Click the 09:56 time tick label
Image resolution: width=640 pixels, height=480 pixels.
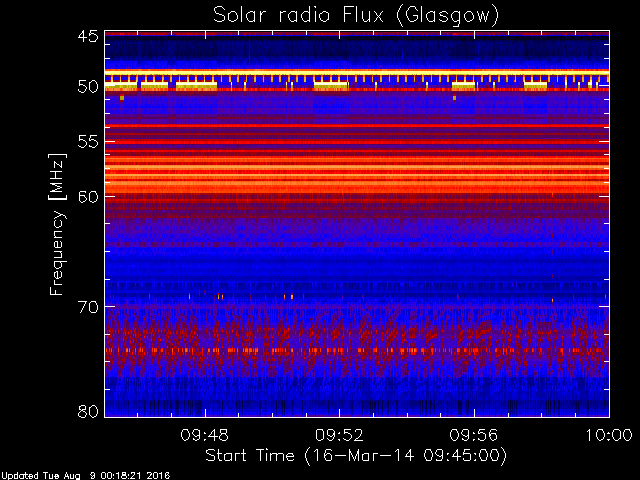(474, 435)
